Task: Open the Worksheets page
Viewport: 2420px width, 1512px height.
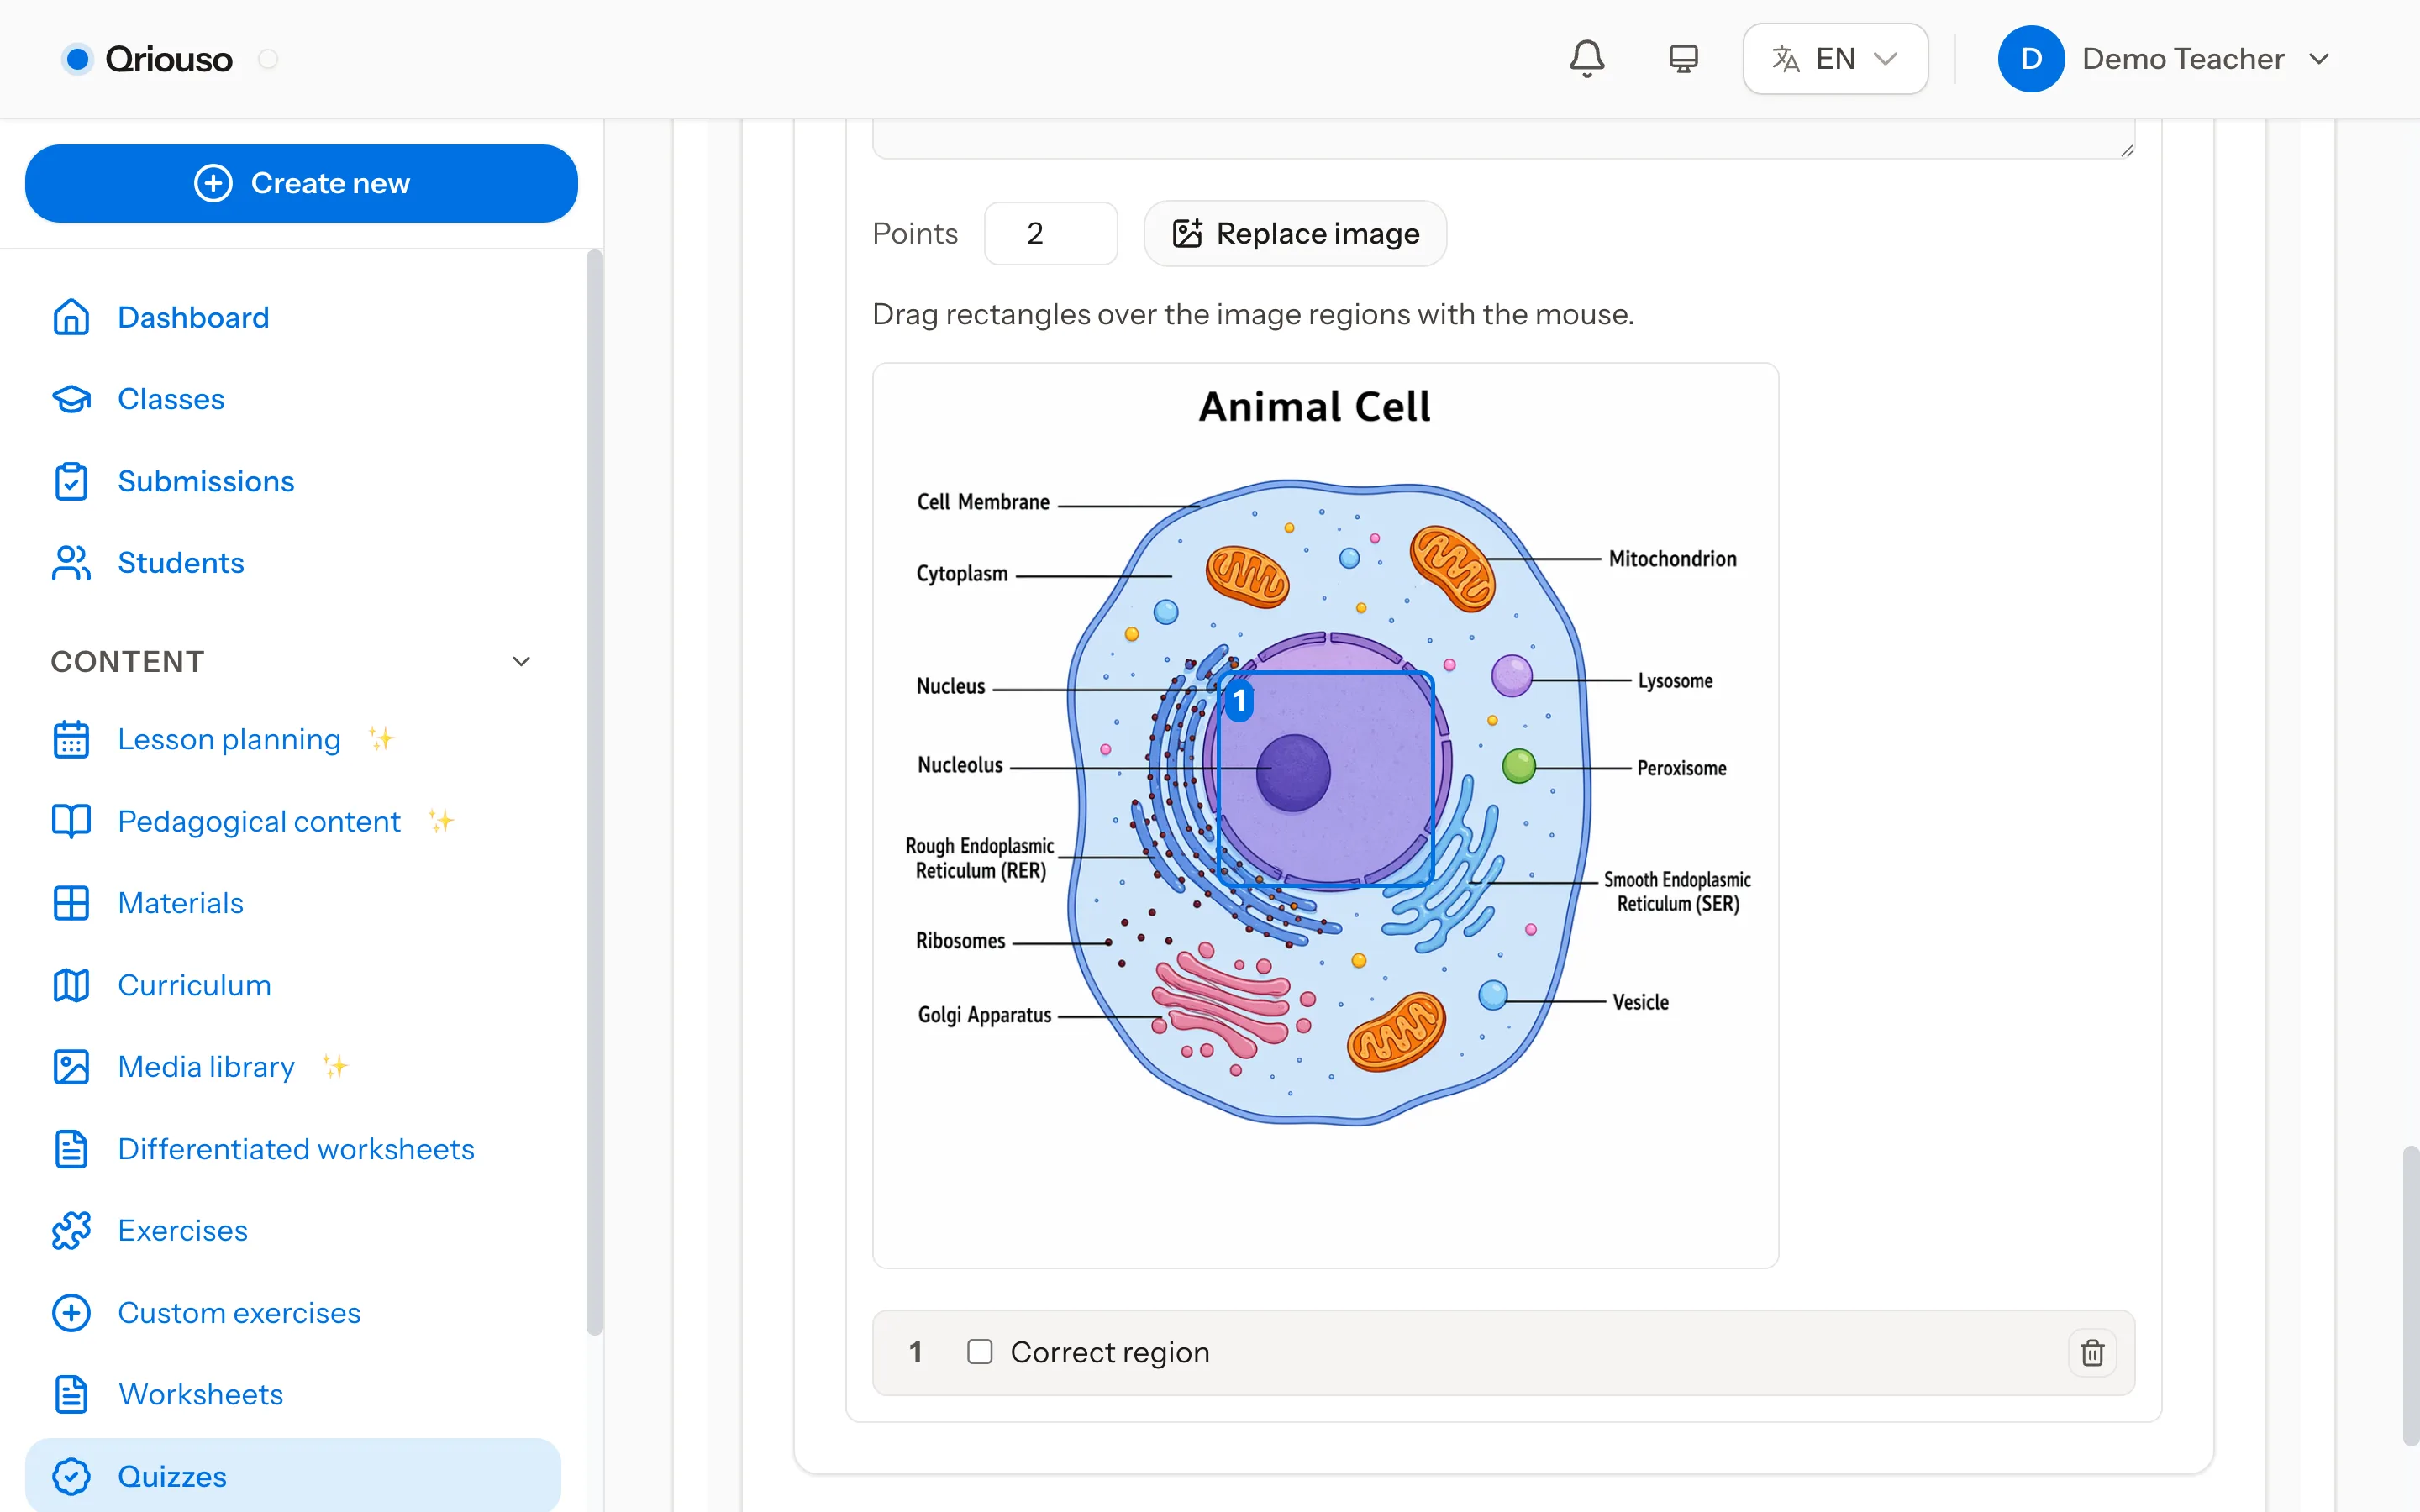Action: click(201, 1394)
